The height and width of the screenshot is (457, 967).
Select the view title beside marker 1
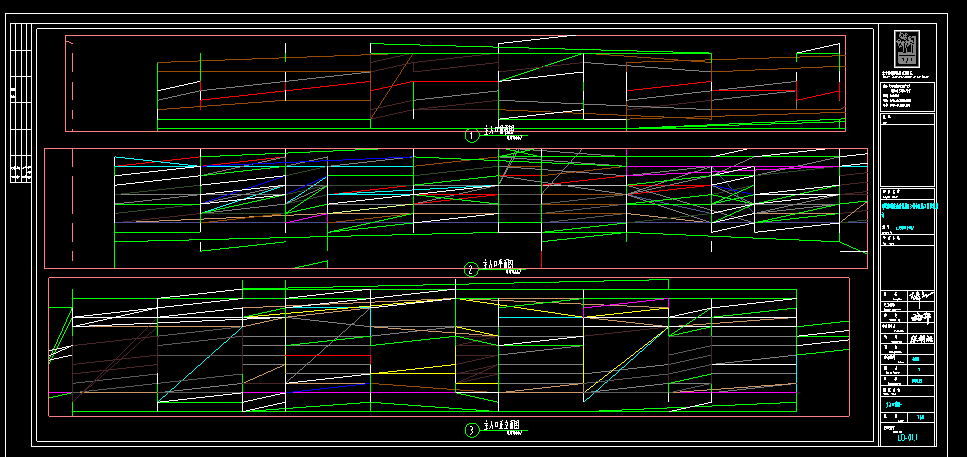[x=499, y=132]
